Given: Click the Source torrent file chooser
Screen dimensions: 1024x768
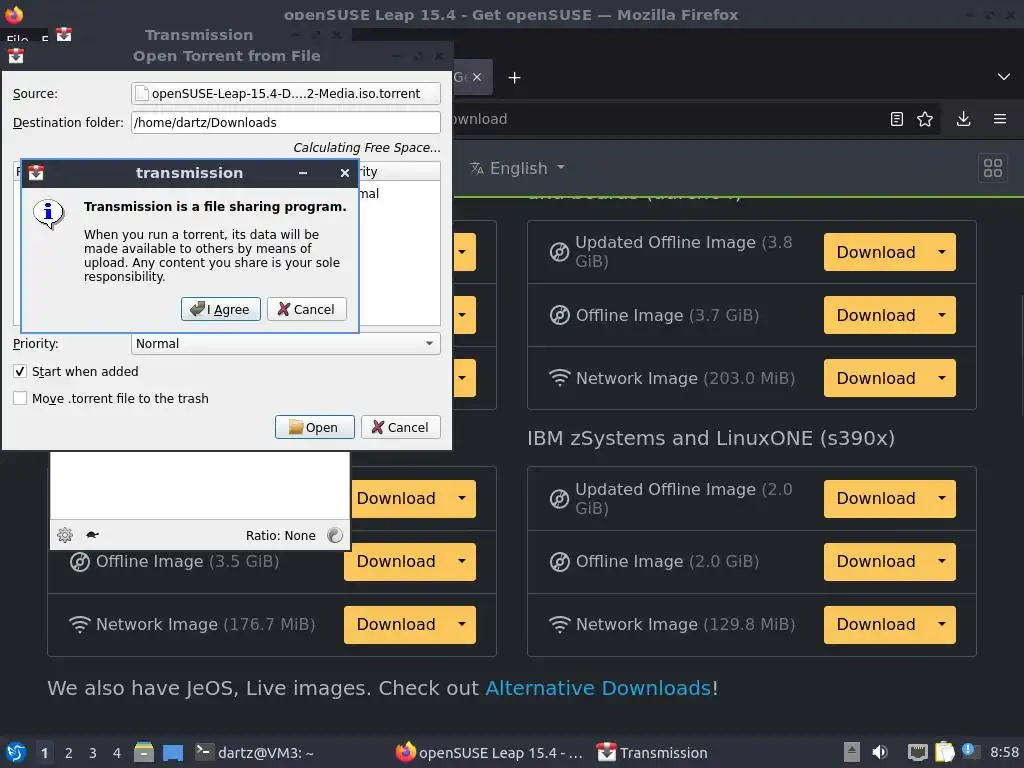Looking at the screenshot, I should coord(285,93).
